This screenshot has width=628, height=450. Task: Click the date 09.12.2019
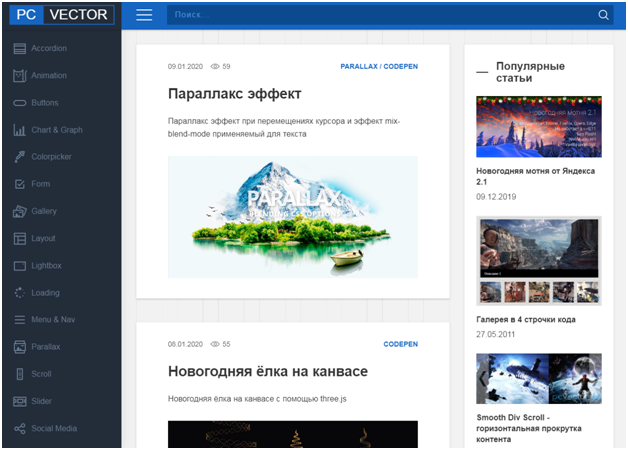496,197
